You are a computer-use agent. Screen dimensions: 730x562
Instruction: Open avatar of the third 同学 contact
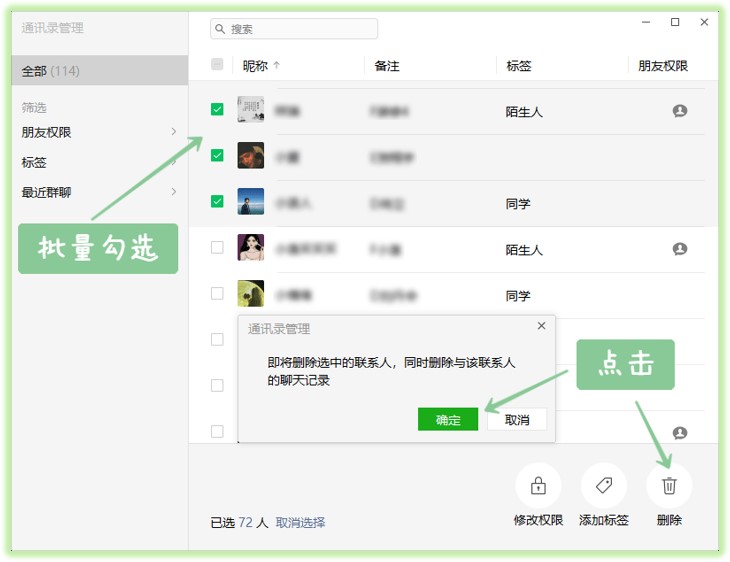[x=250, y=201]
